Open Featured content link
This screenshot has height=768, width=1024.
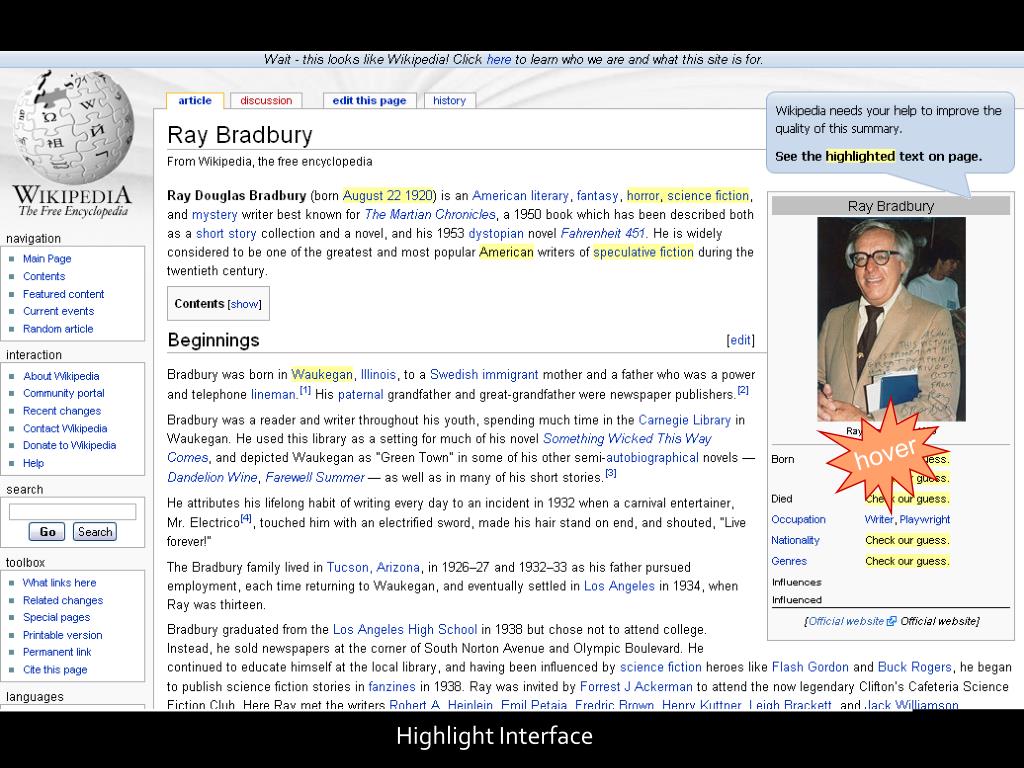point(63,294)
